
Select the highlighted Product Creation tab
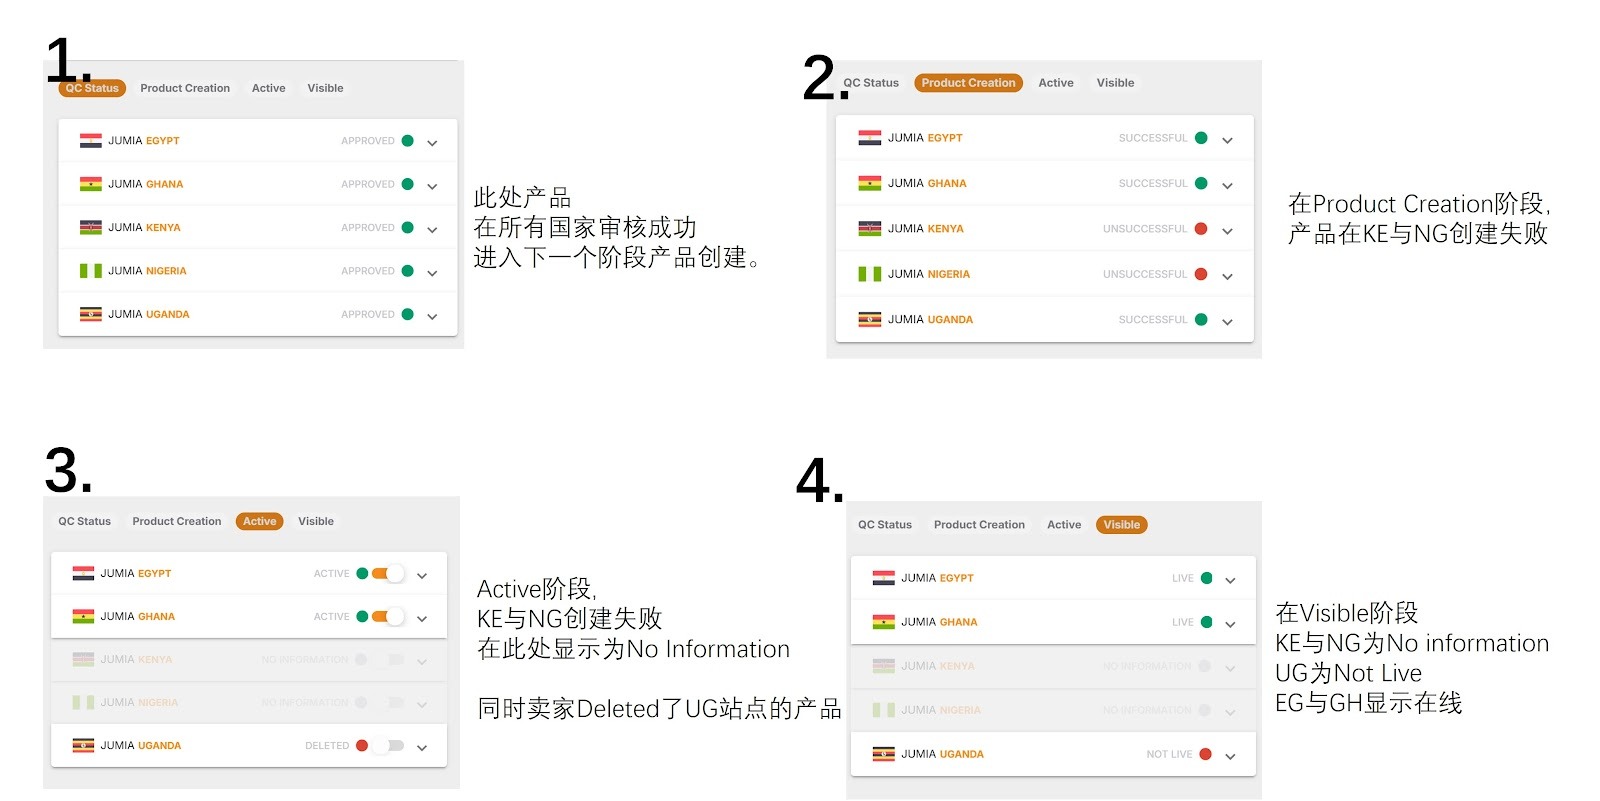(968, 83)
